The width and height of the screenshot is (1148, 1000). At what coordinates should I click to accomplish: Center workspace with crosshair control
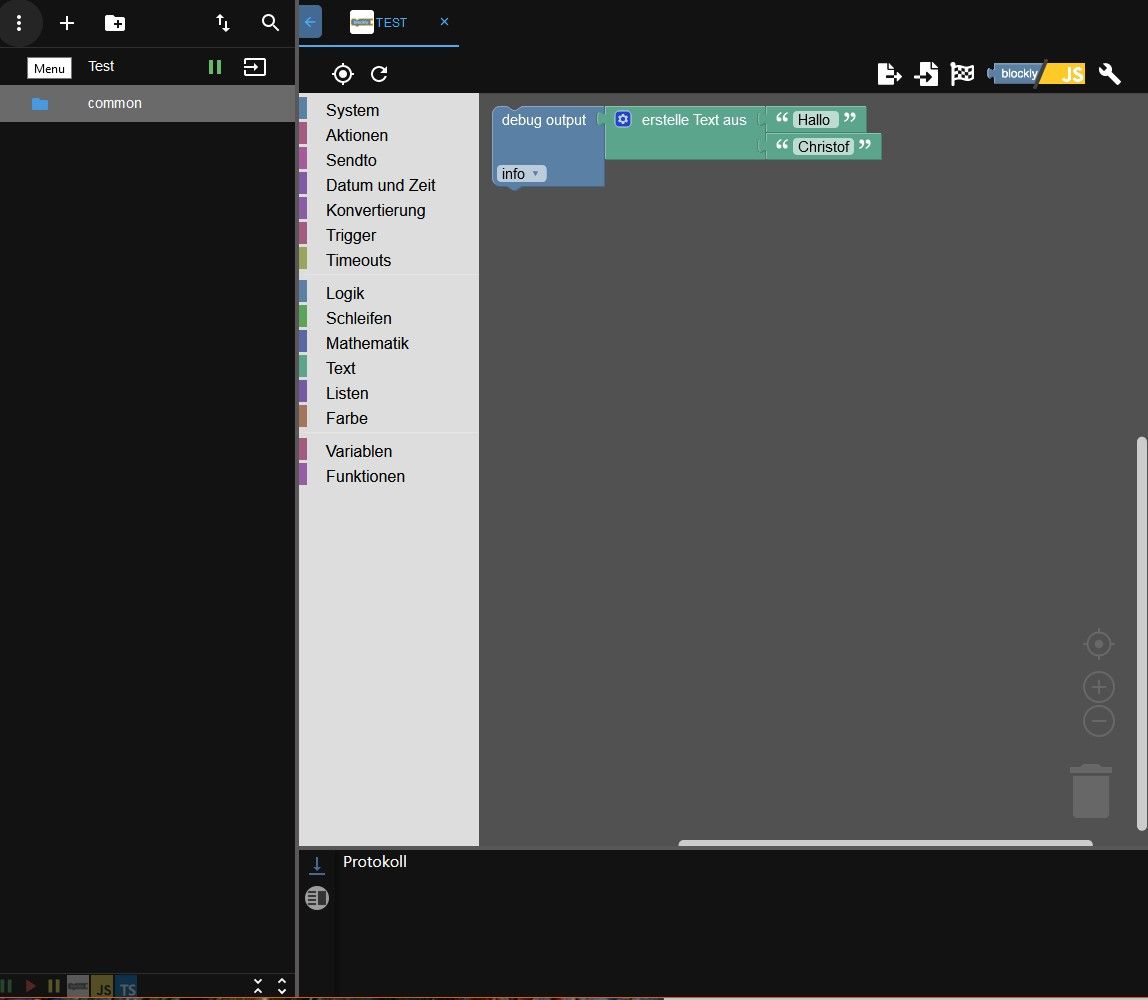(1098, 643)
